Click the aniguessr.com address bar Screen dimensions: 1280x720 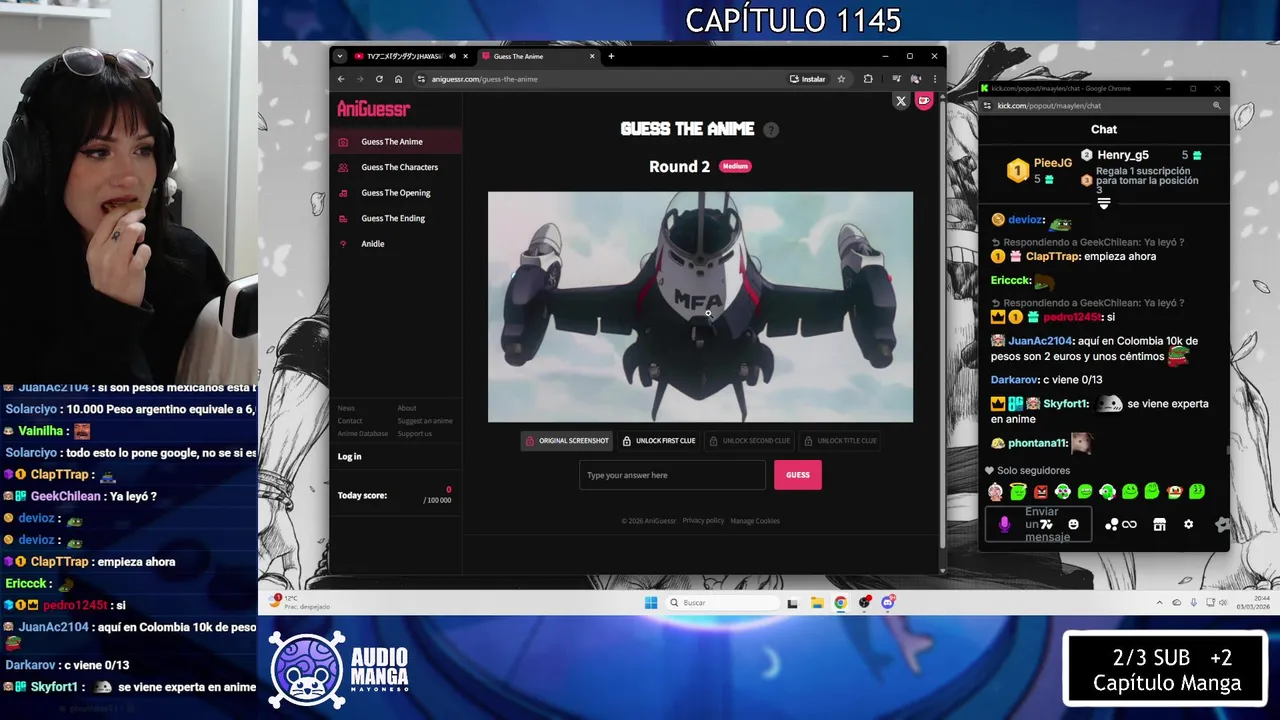click(x=600, y=79)
